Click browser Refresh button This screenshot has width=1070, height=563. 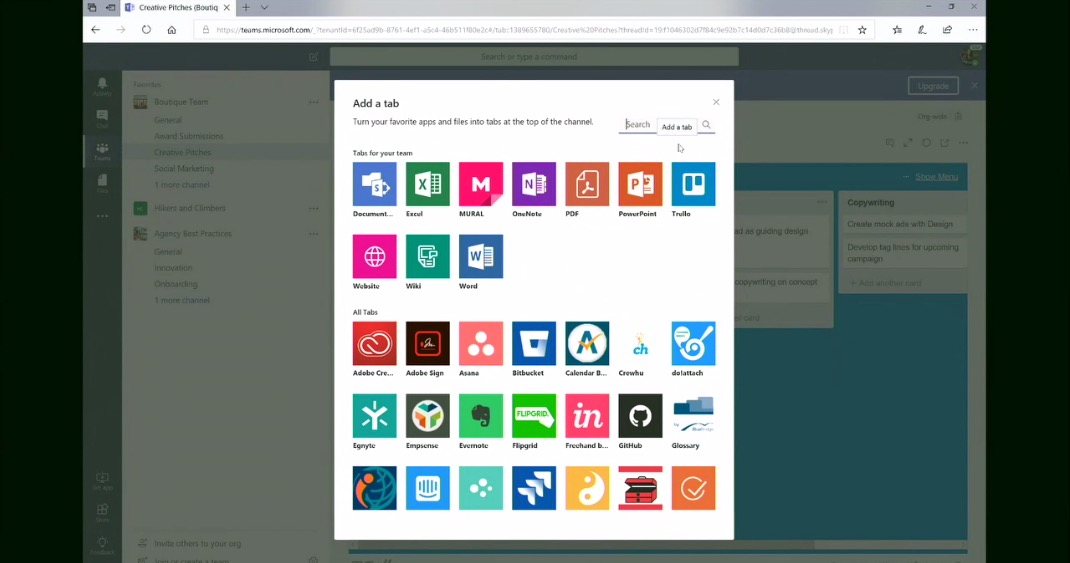click(x=146, y=30)
